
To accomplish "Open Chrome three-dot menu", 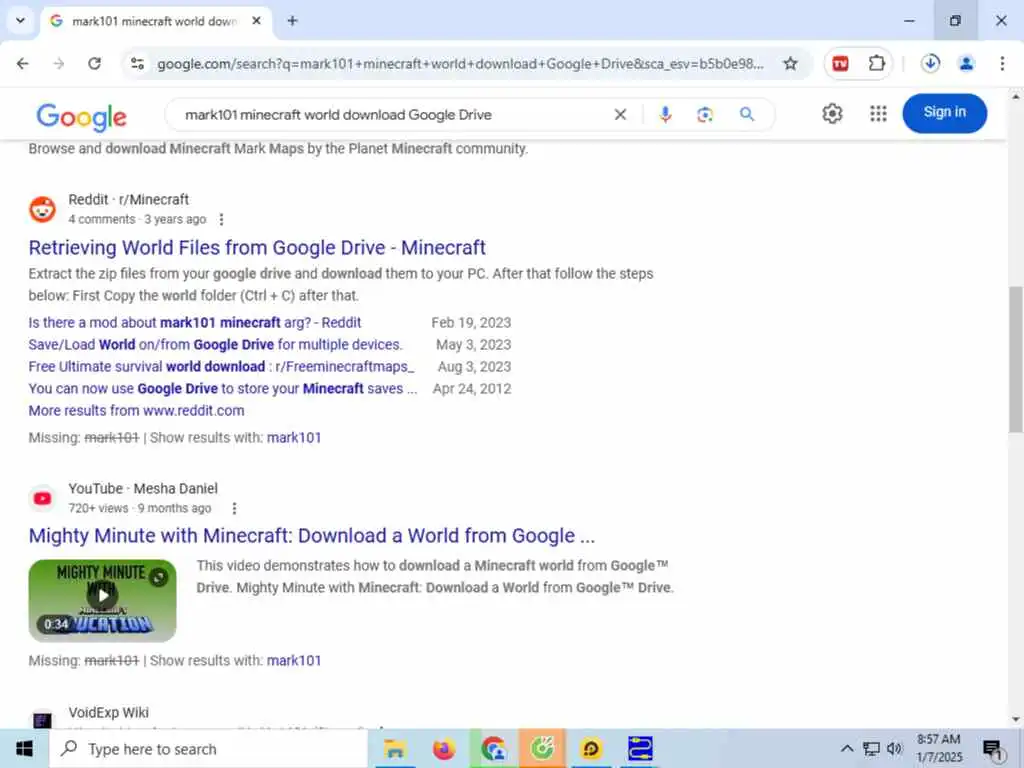I will [x=1002, y=63].
